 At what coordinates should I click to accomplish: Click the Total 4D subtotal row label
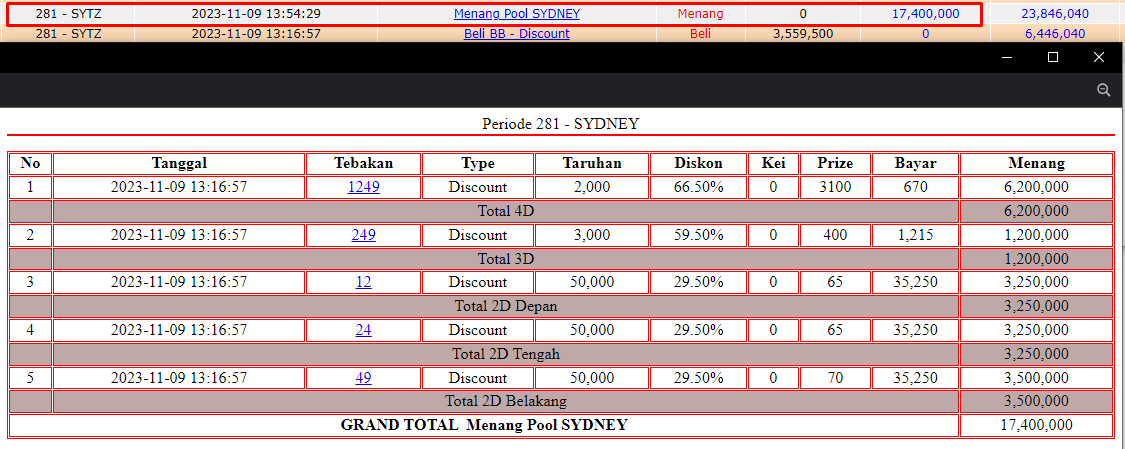click(x=507, y=212)
